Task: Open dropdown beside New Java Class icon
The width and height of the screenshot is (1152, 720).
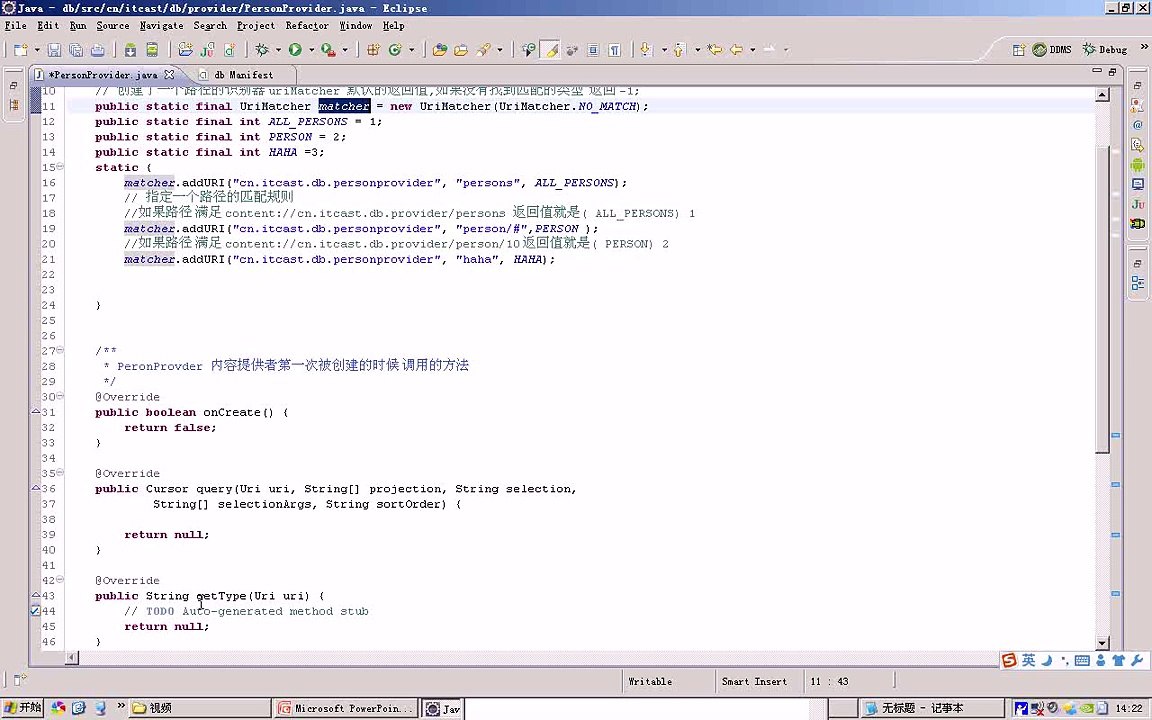Action: coord(411,50)
